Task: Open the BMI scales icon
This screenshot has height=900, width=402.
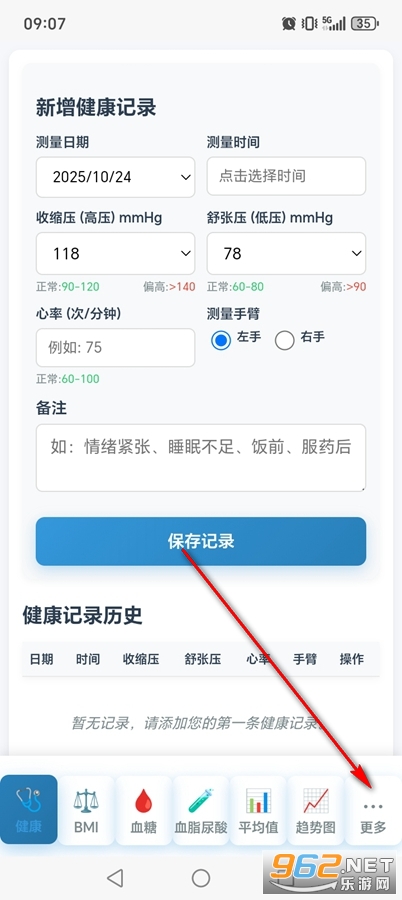Action: click(x=86, y=809)
